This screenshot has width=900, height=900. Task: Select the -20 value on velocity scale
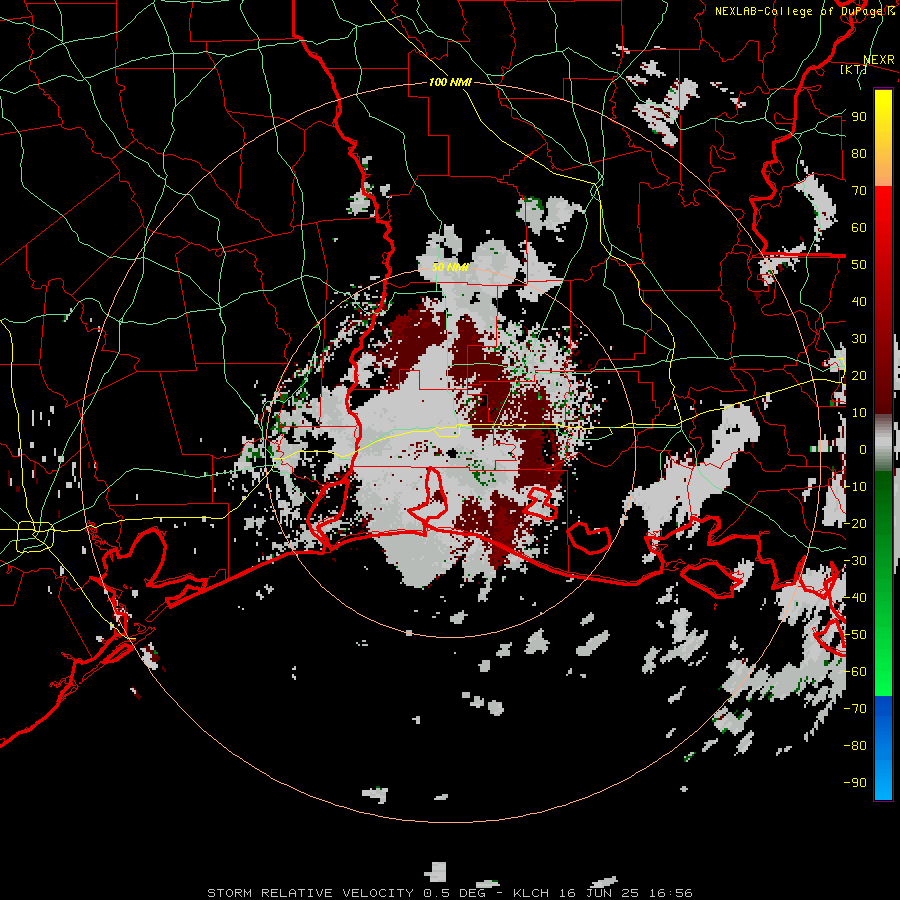[x=855, y=523]
